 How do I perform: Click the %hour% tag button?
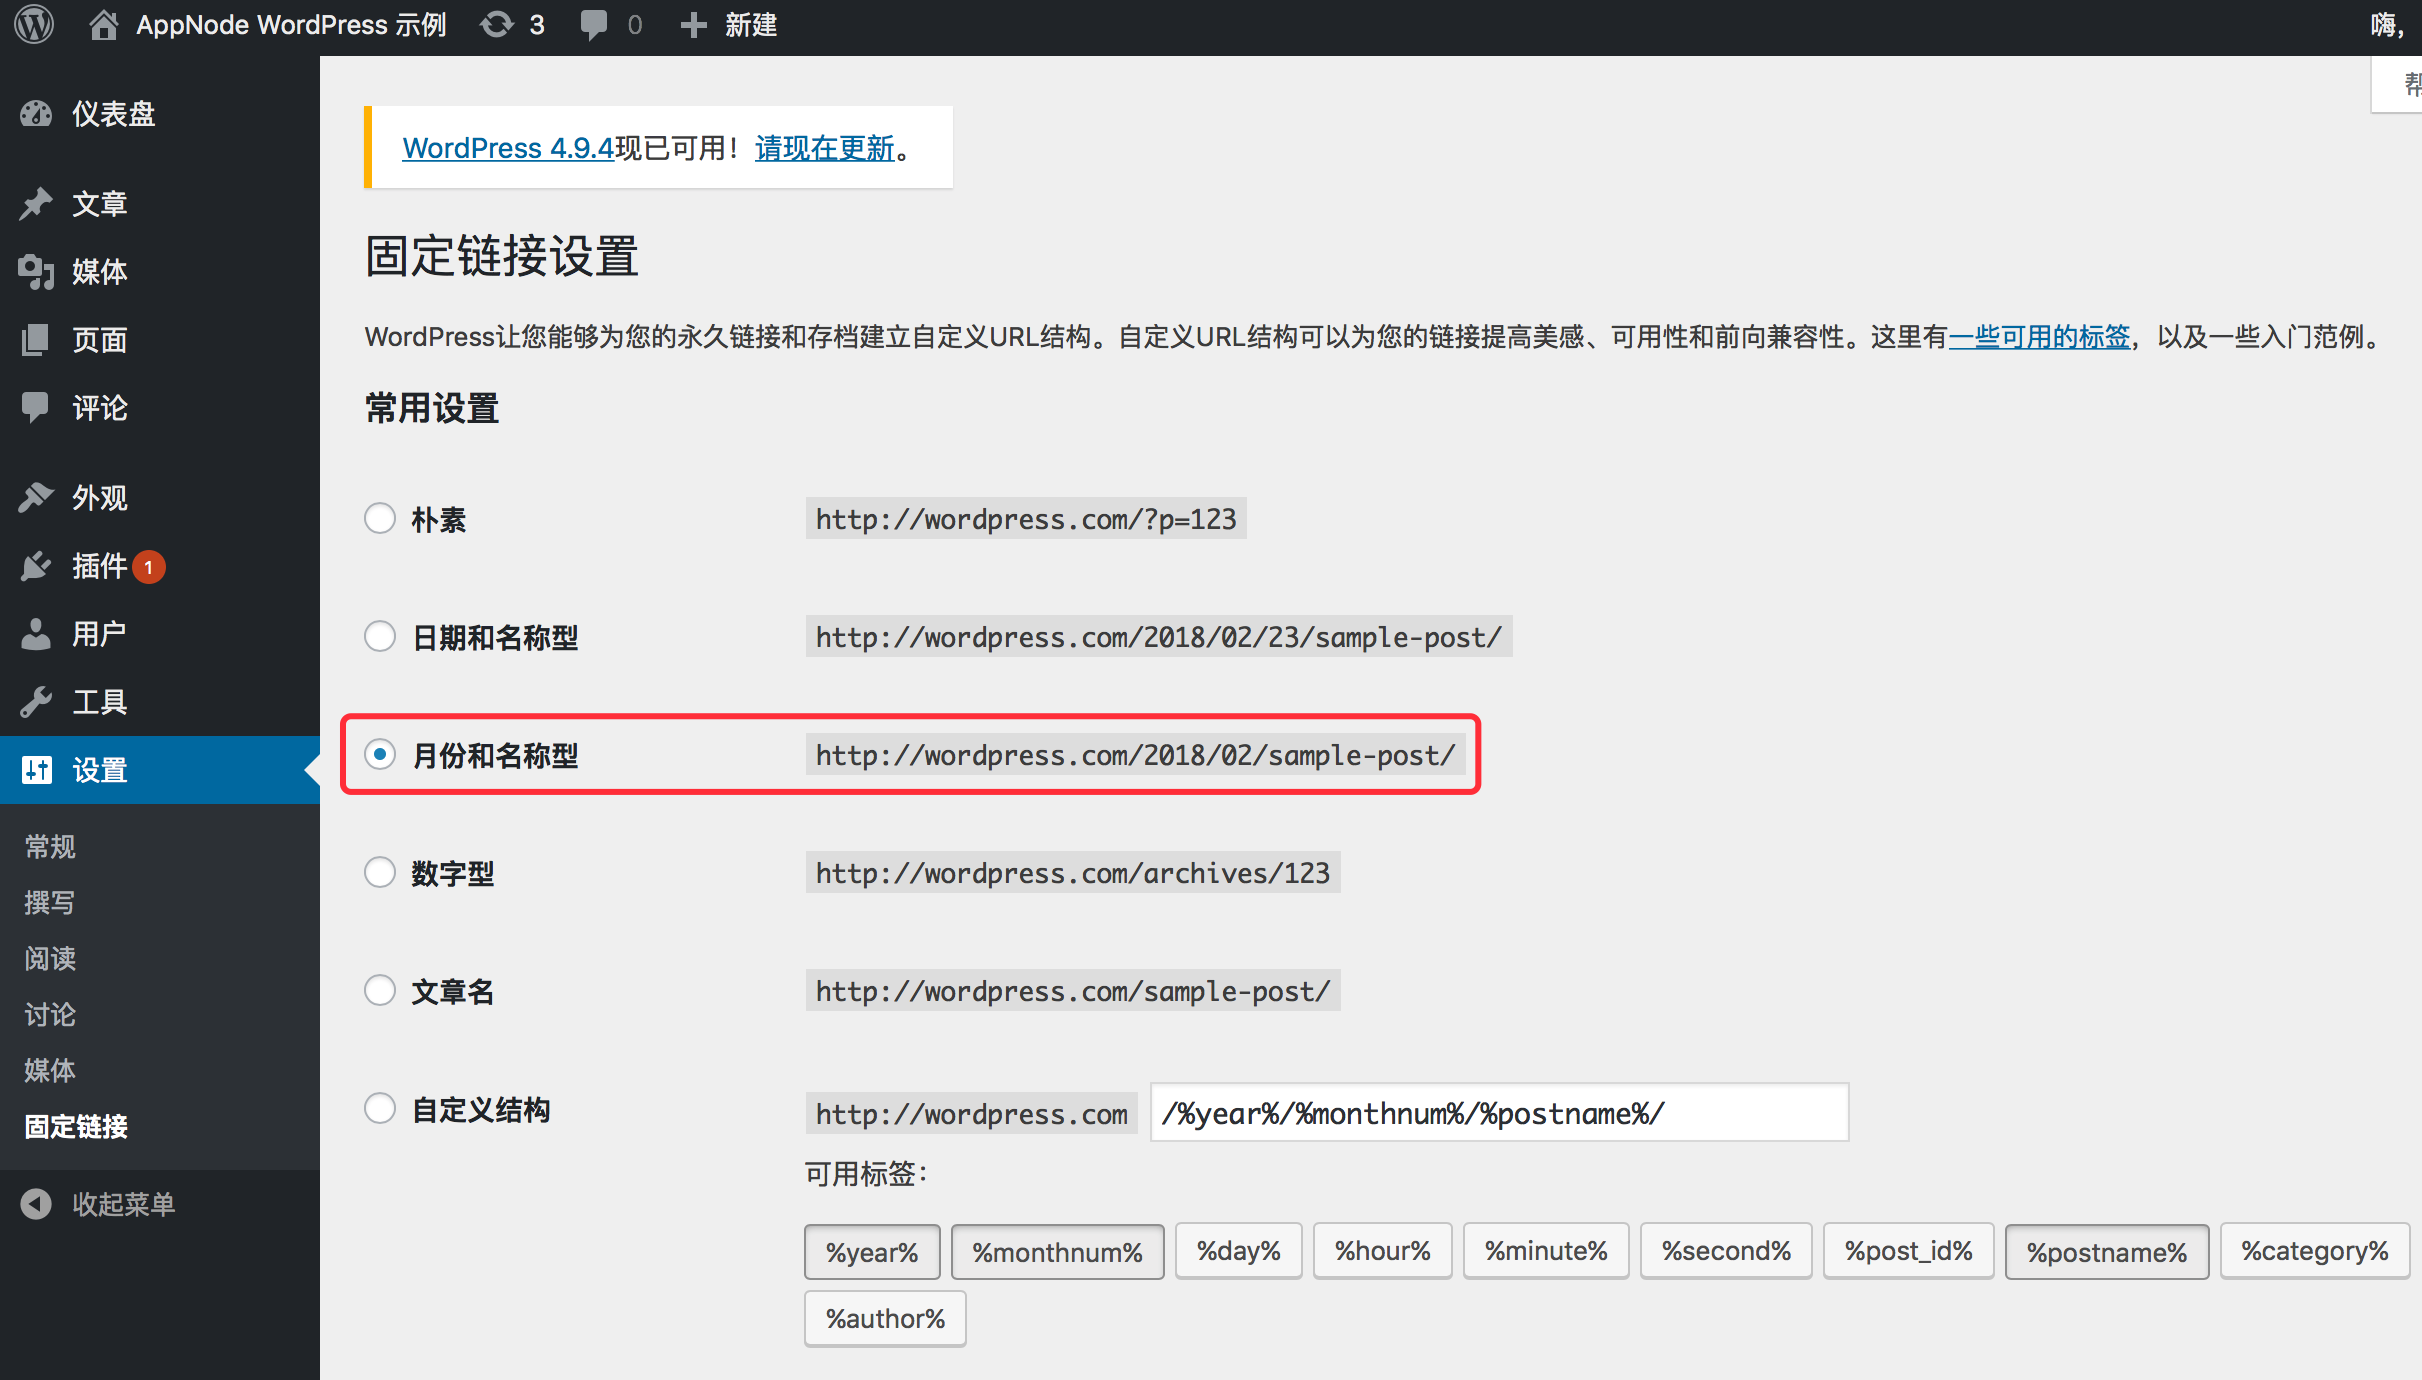[x=1383, y=1251]
